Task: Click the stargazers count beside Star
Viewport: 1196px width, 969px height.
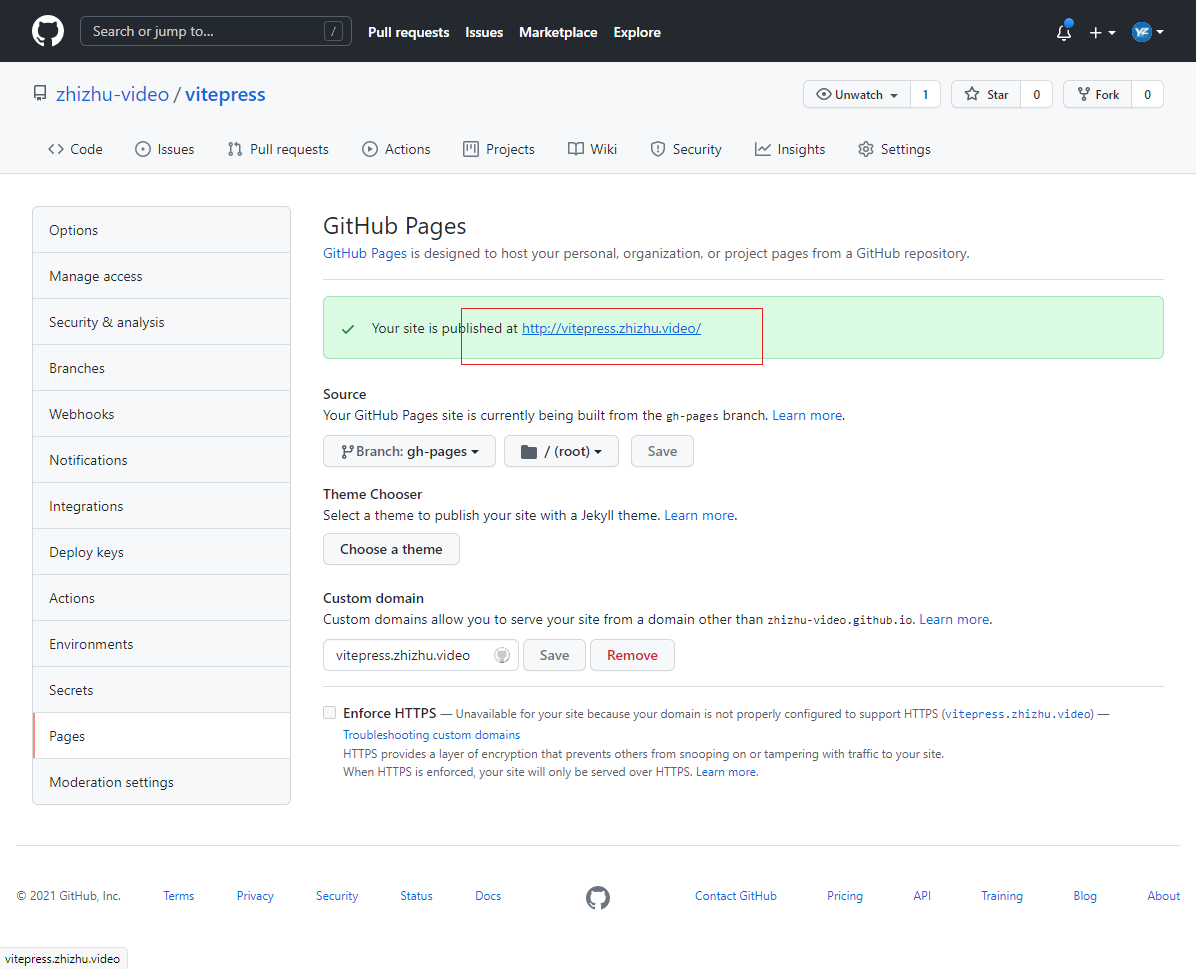Action: point(1037,94)
